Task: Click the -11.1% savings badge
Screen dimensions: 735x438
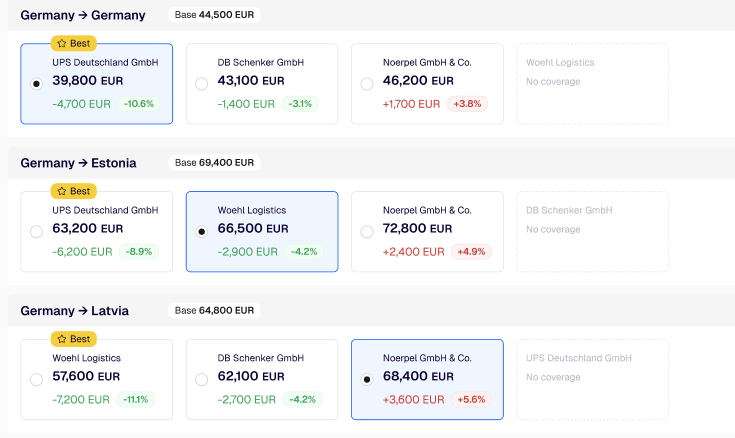Action: coord(135,399)
